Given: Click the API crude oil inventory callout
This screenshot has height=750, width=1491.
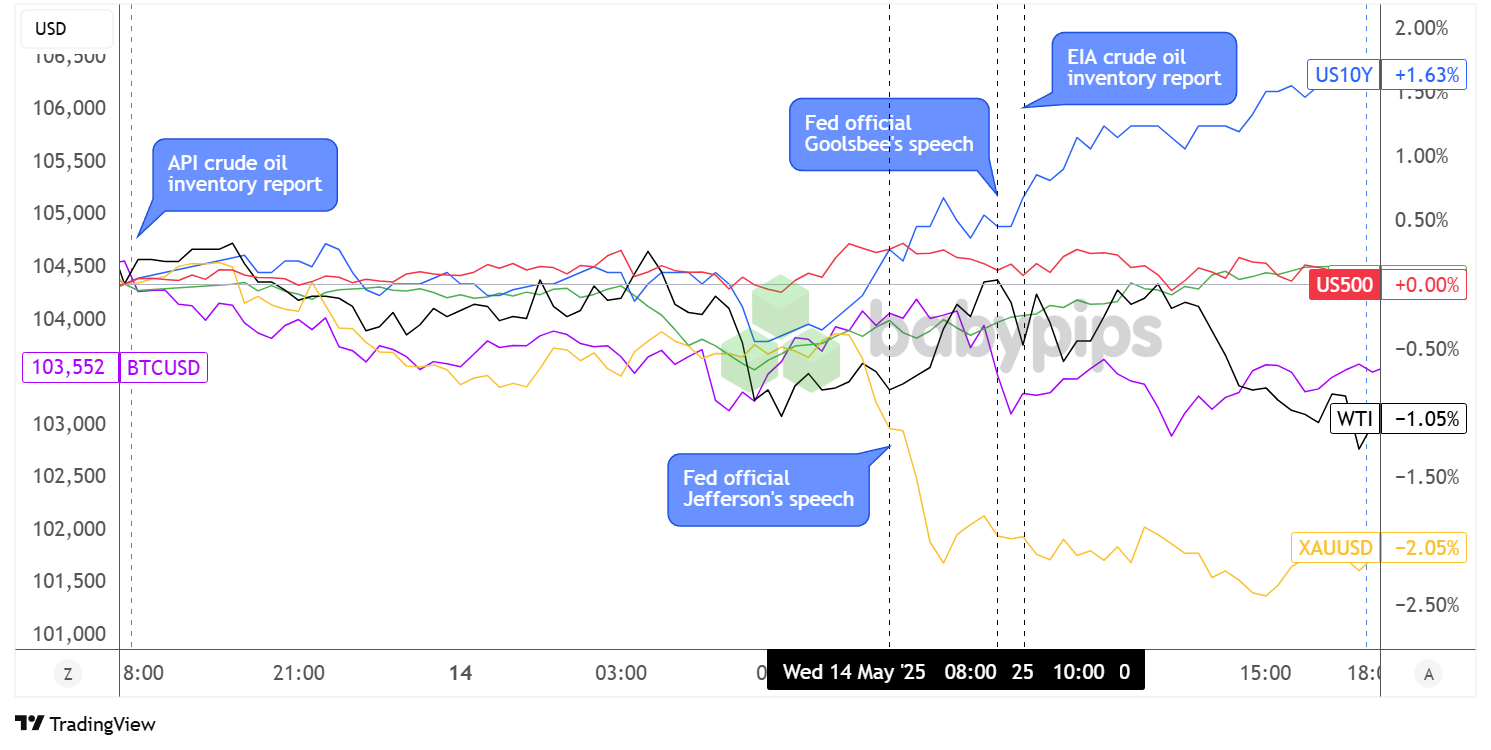Looking at the screenshot, I should (x=244, y=174).
